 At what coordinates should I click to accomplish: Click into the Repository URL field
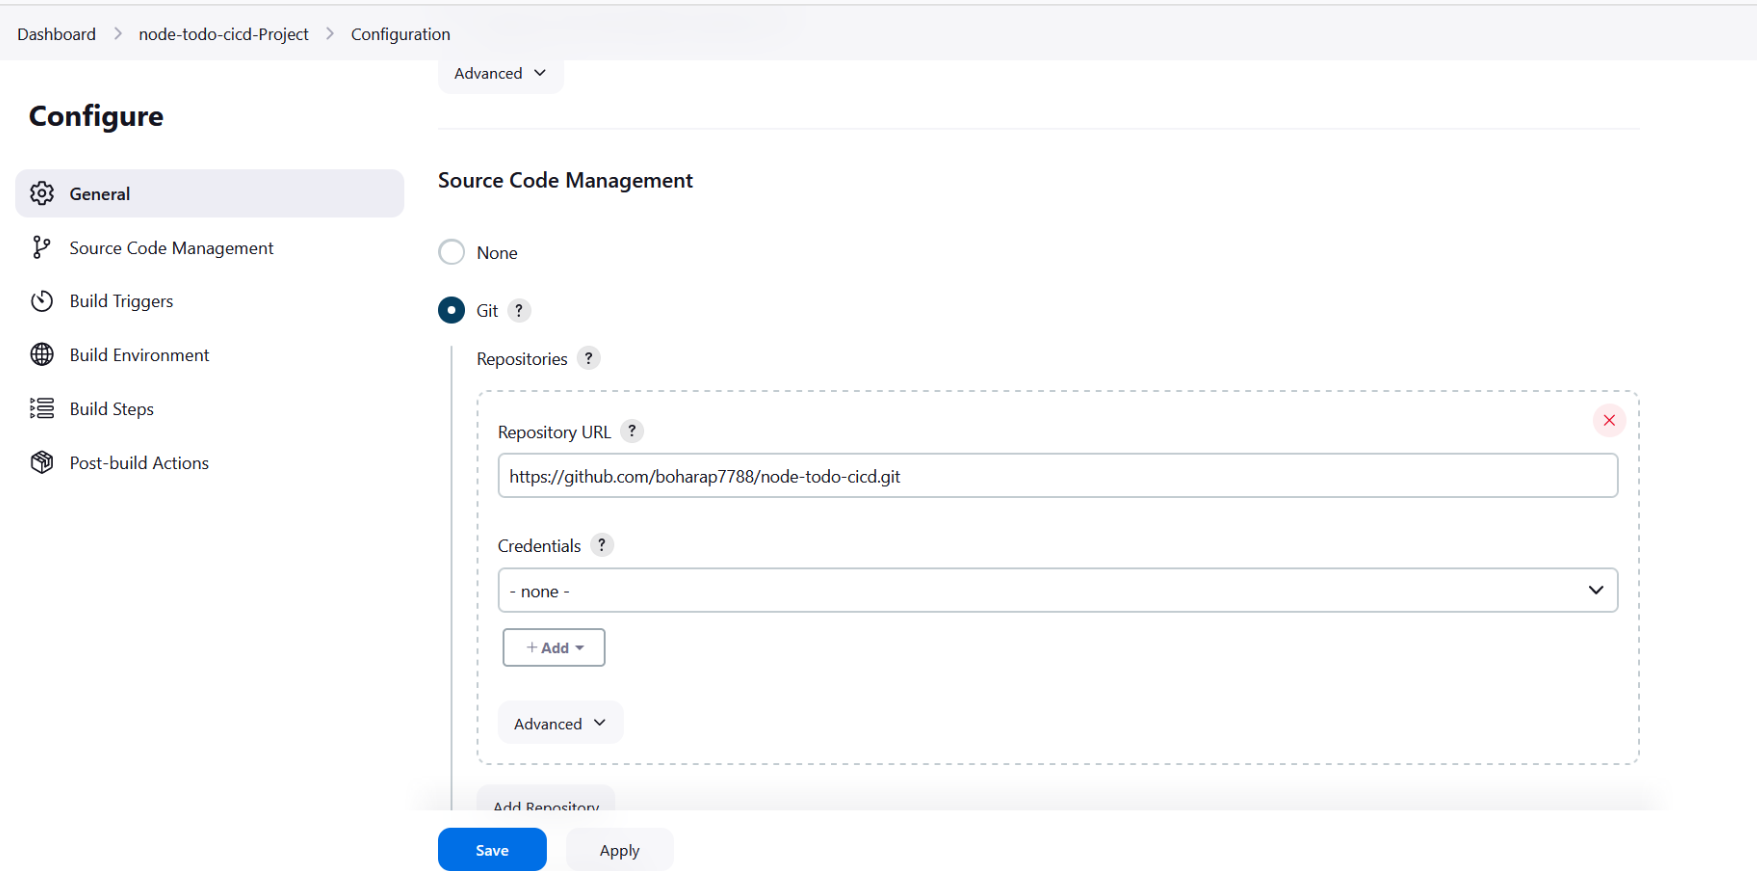1058,476
